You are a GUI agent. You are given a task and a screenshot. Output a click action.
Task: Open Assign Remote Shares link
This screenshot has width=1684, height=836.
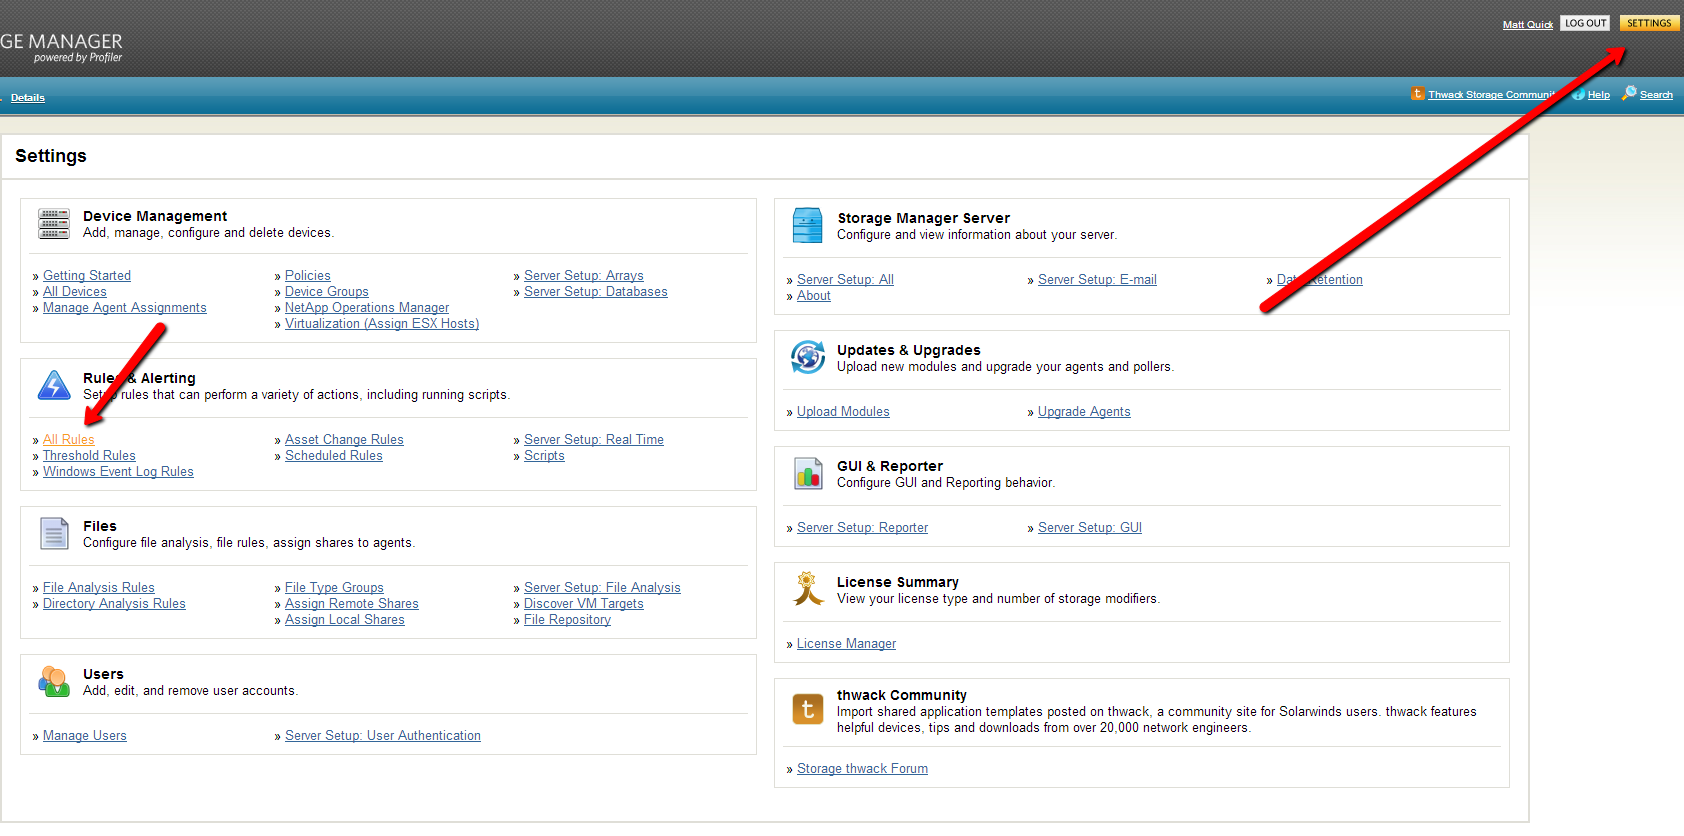352,604
